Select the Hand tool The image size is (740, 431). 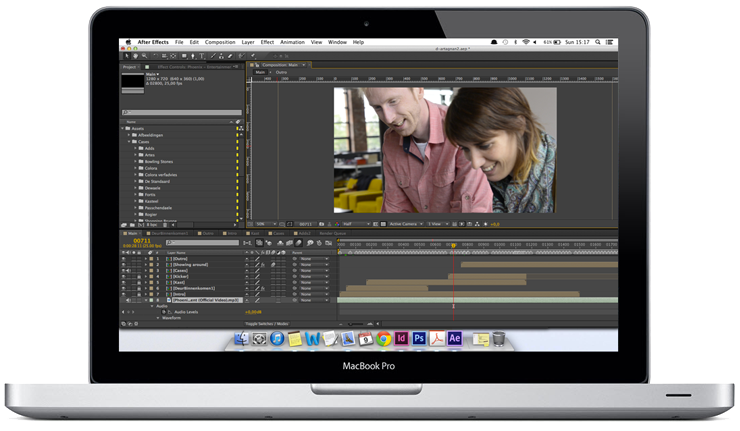[135, 56]
